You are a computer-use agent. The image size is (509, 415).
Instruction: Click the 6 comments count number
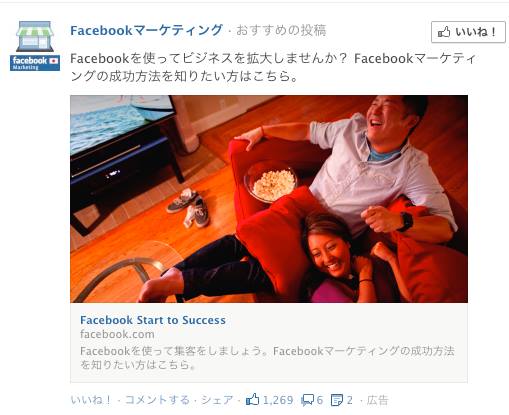(320, 400)
